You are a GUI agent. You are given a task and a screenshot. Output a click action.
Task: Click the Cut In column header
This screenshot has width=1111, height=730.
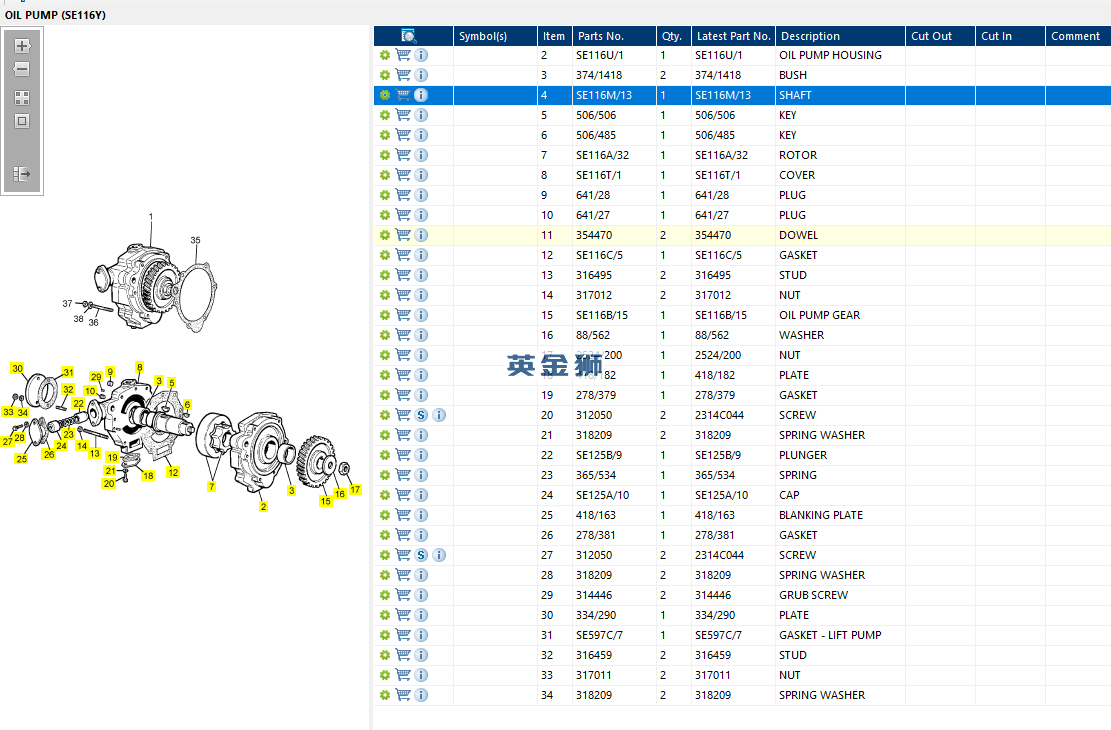[x=1010, y=36]
